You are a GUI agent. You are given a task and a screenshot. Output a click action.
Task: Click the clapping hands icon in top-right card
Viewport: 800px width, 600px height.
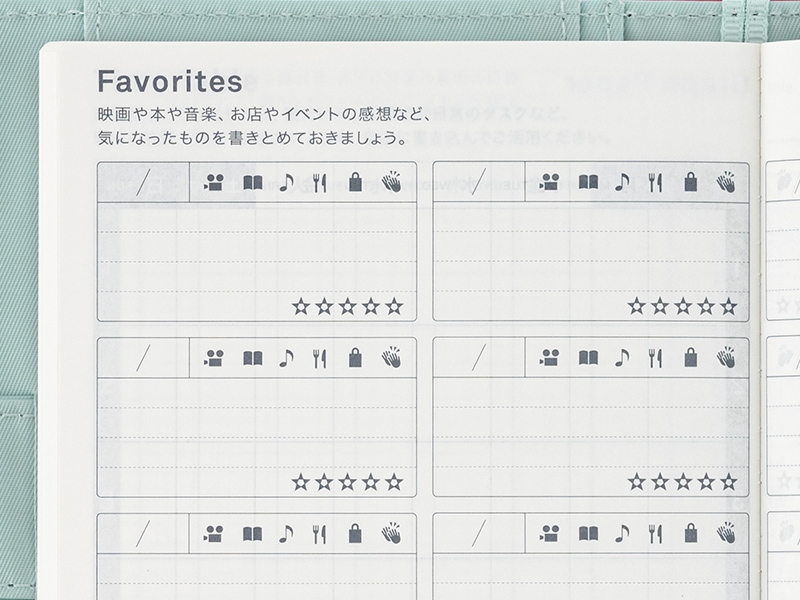726,182
